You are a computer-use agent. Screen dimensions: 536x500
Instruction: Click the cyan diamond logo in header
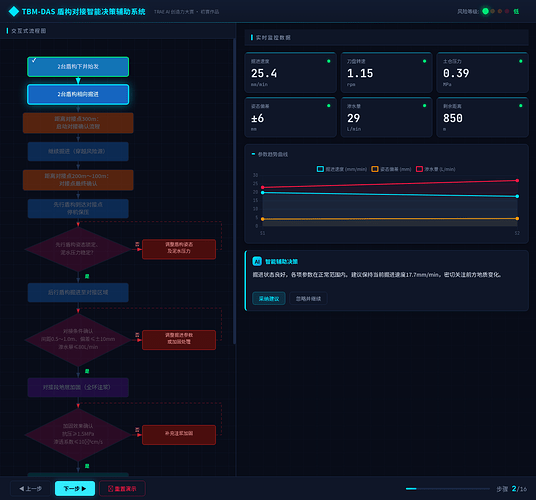[x=14, y=11]
